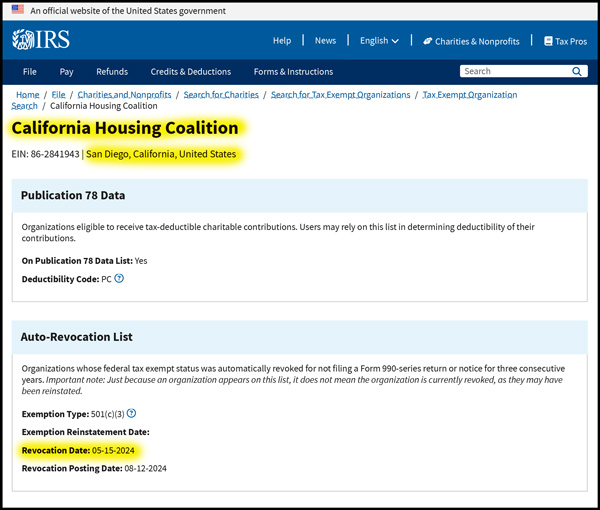
Task: Select the EIN: 86-2841943 text
Action: 46,154
